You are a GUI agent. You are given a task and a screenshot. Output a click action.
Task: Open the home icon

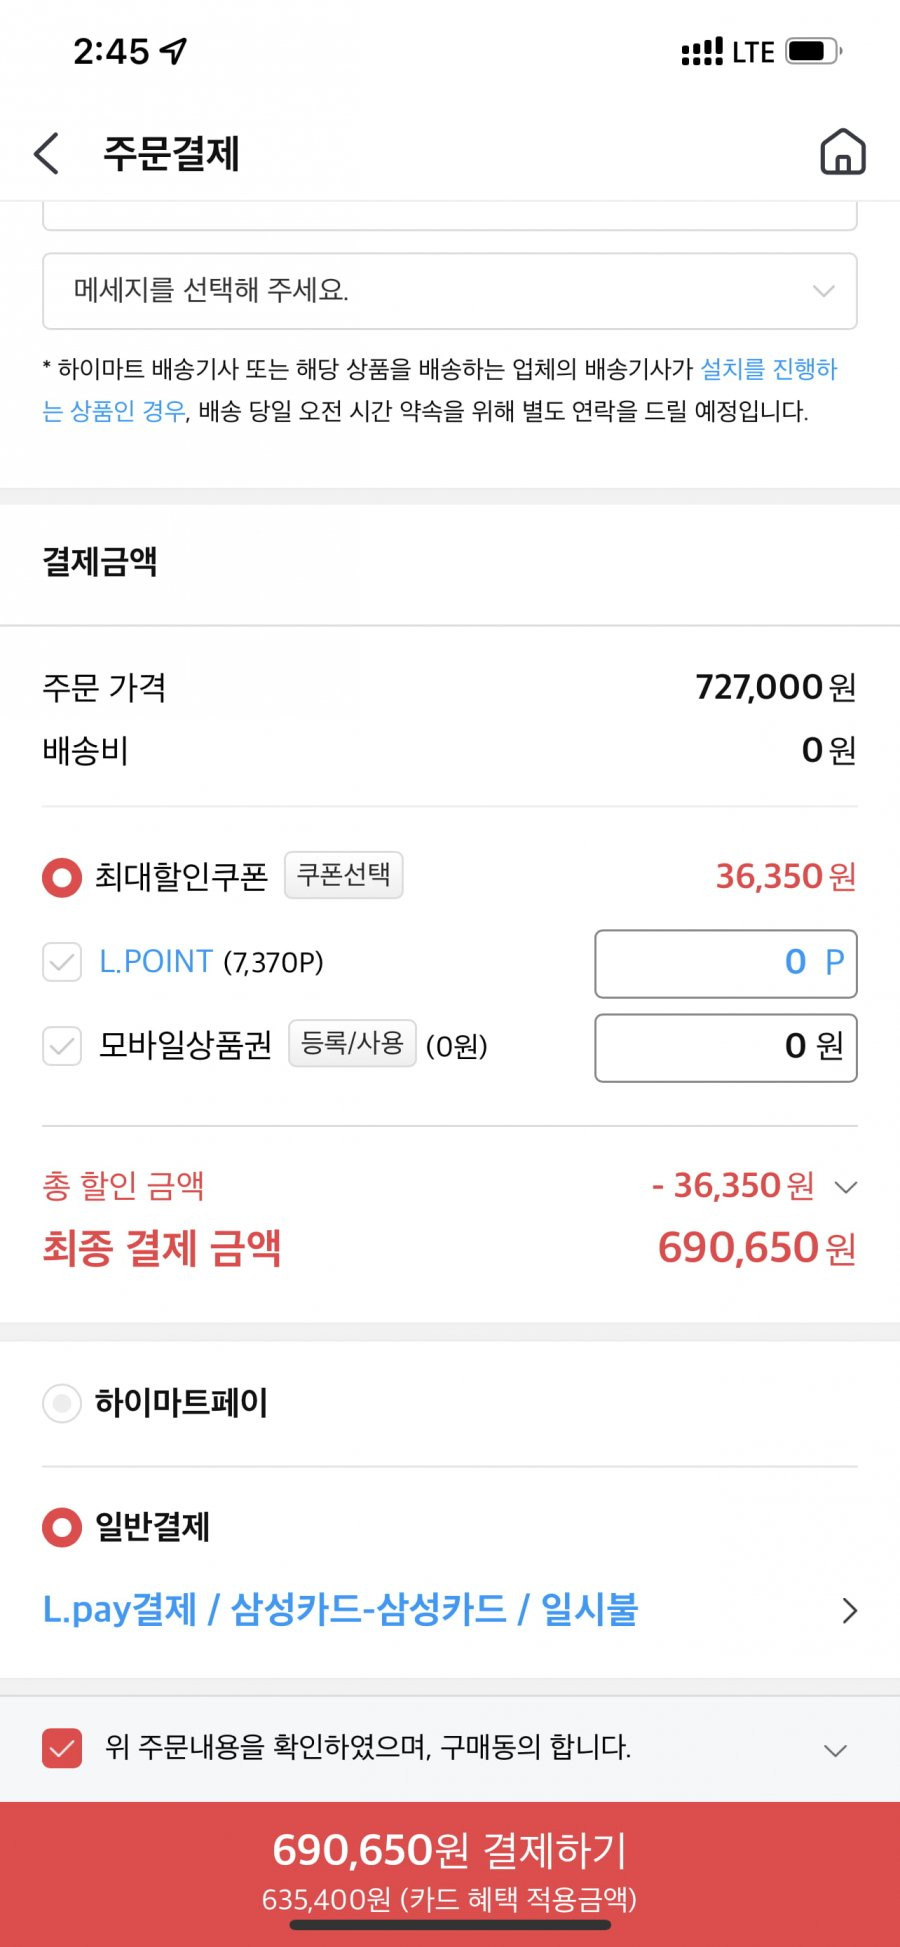tap(842, 152)
